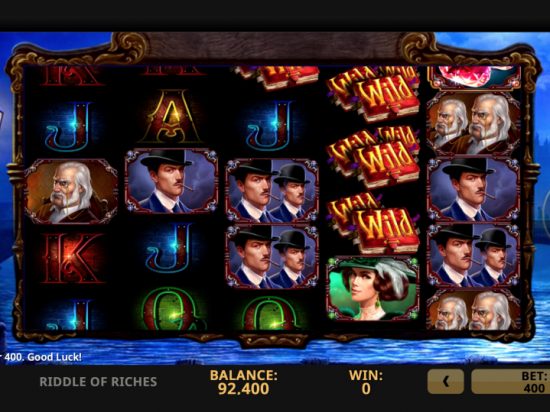Click the top full Wild book symbol
Screen dimensions: 550x412
click(x=373, y=97)
